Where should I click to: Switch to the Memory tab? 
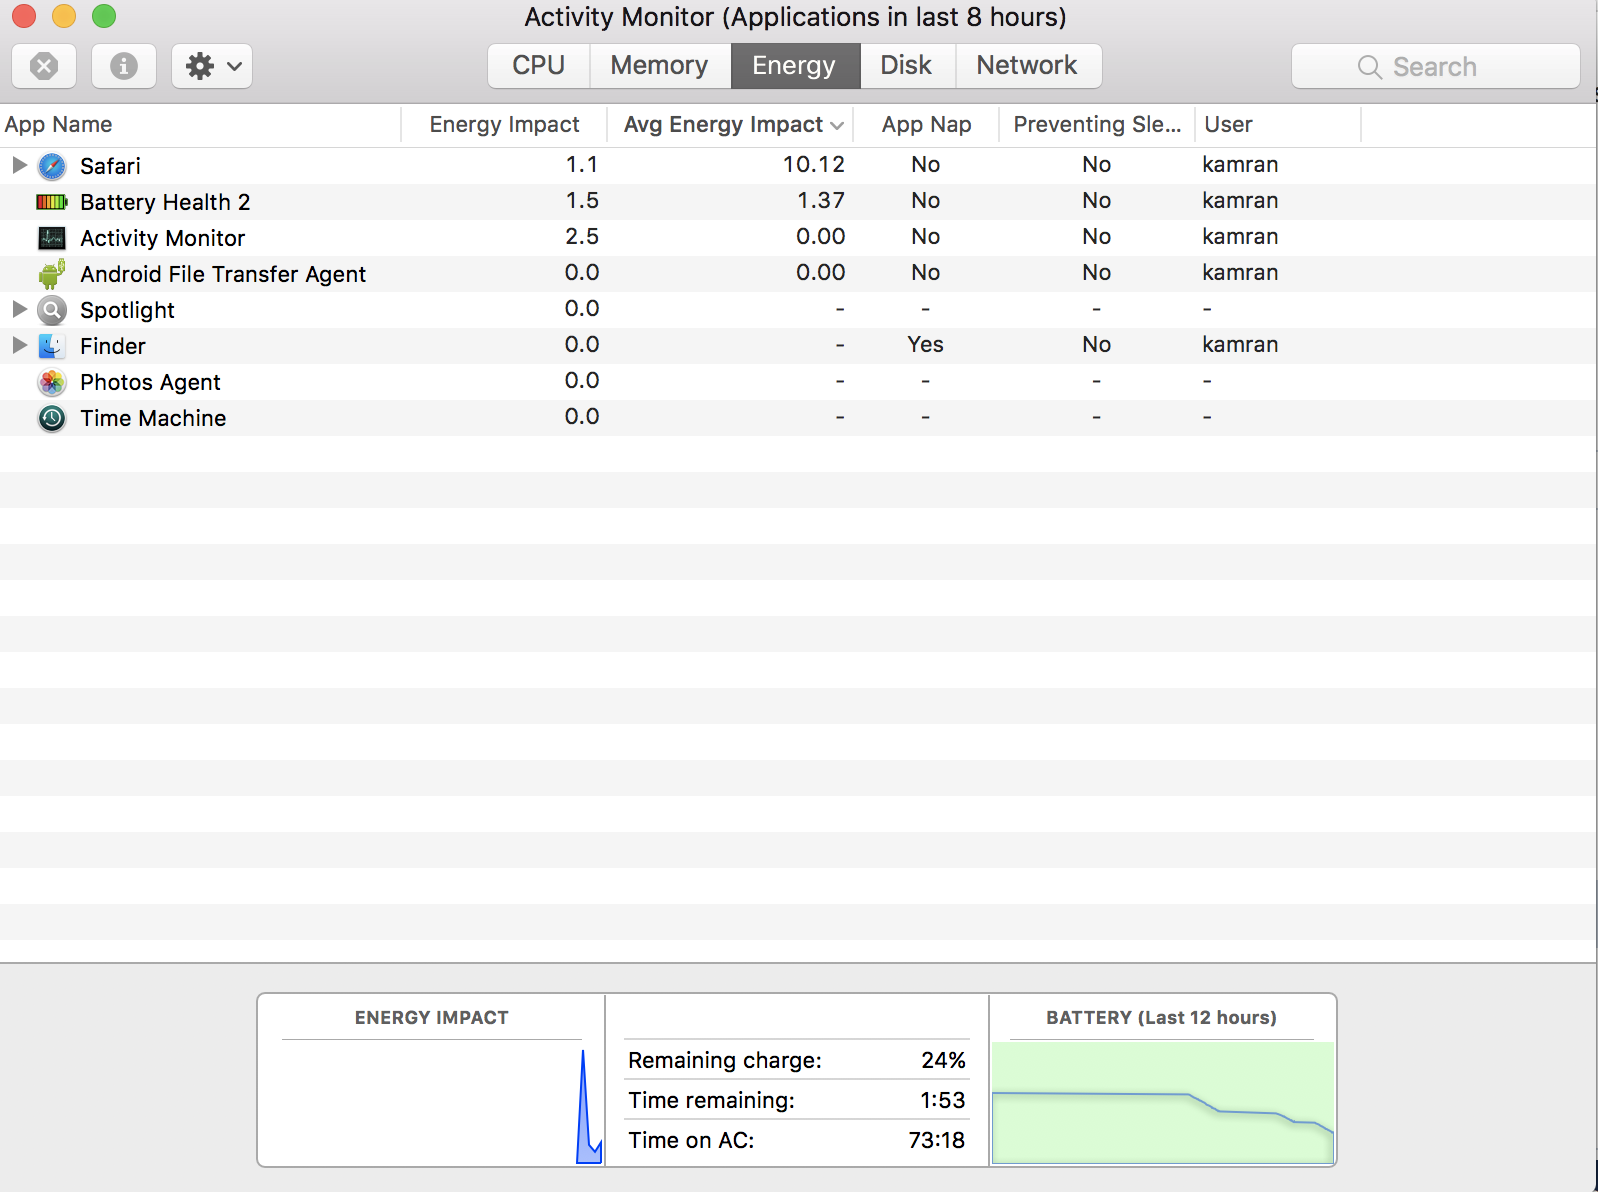click(x=660, y=66)
